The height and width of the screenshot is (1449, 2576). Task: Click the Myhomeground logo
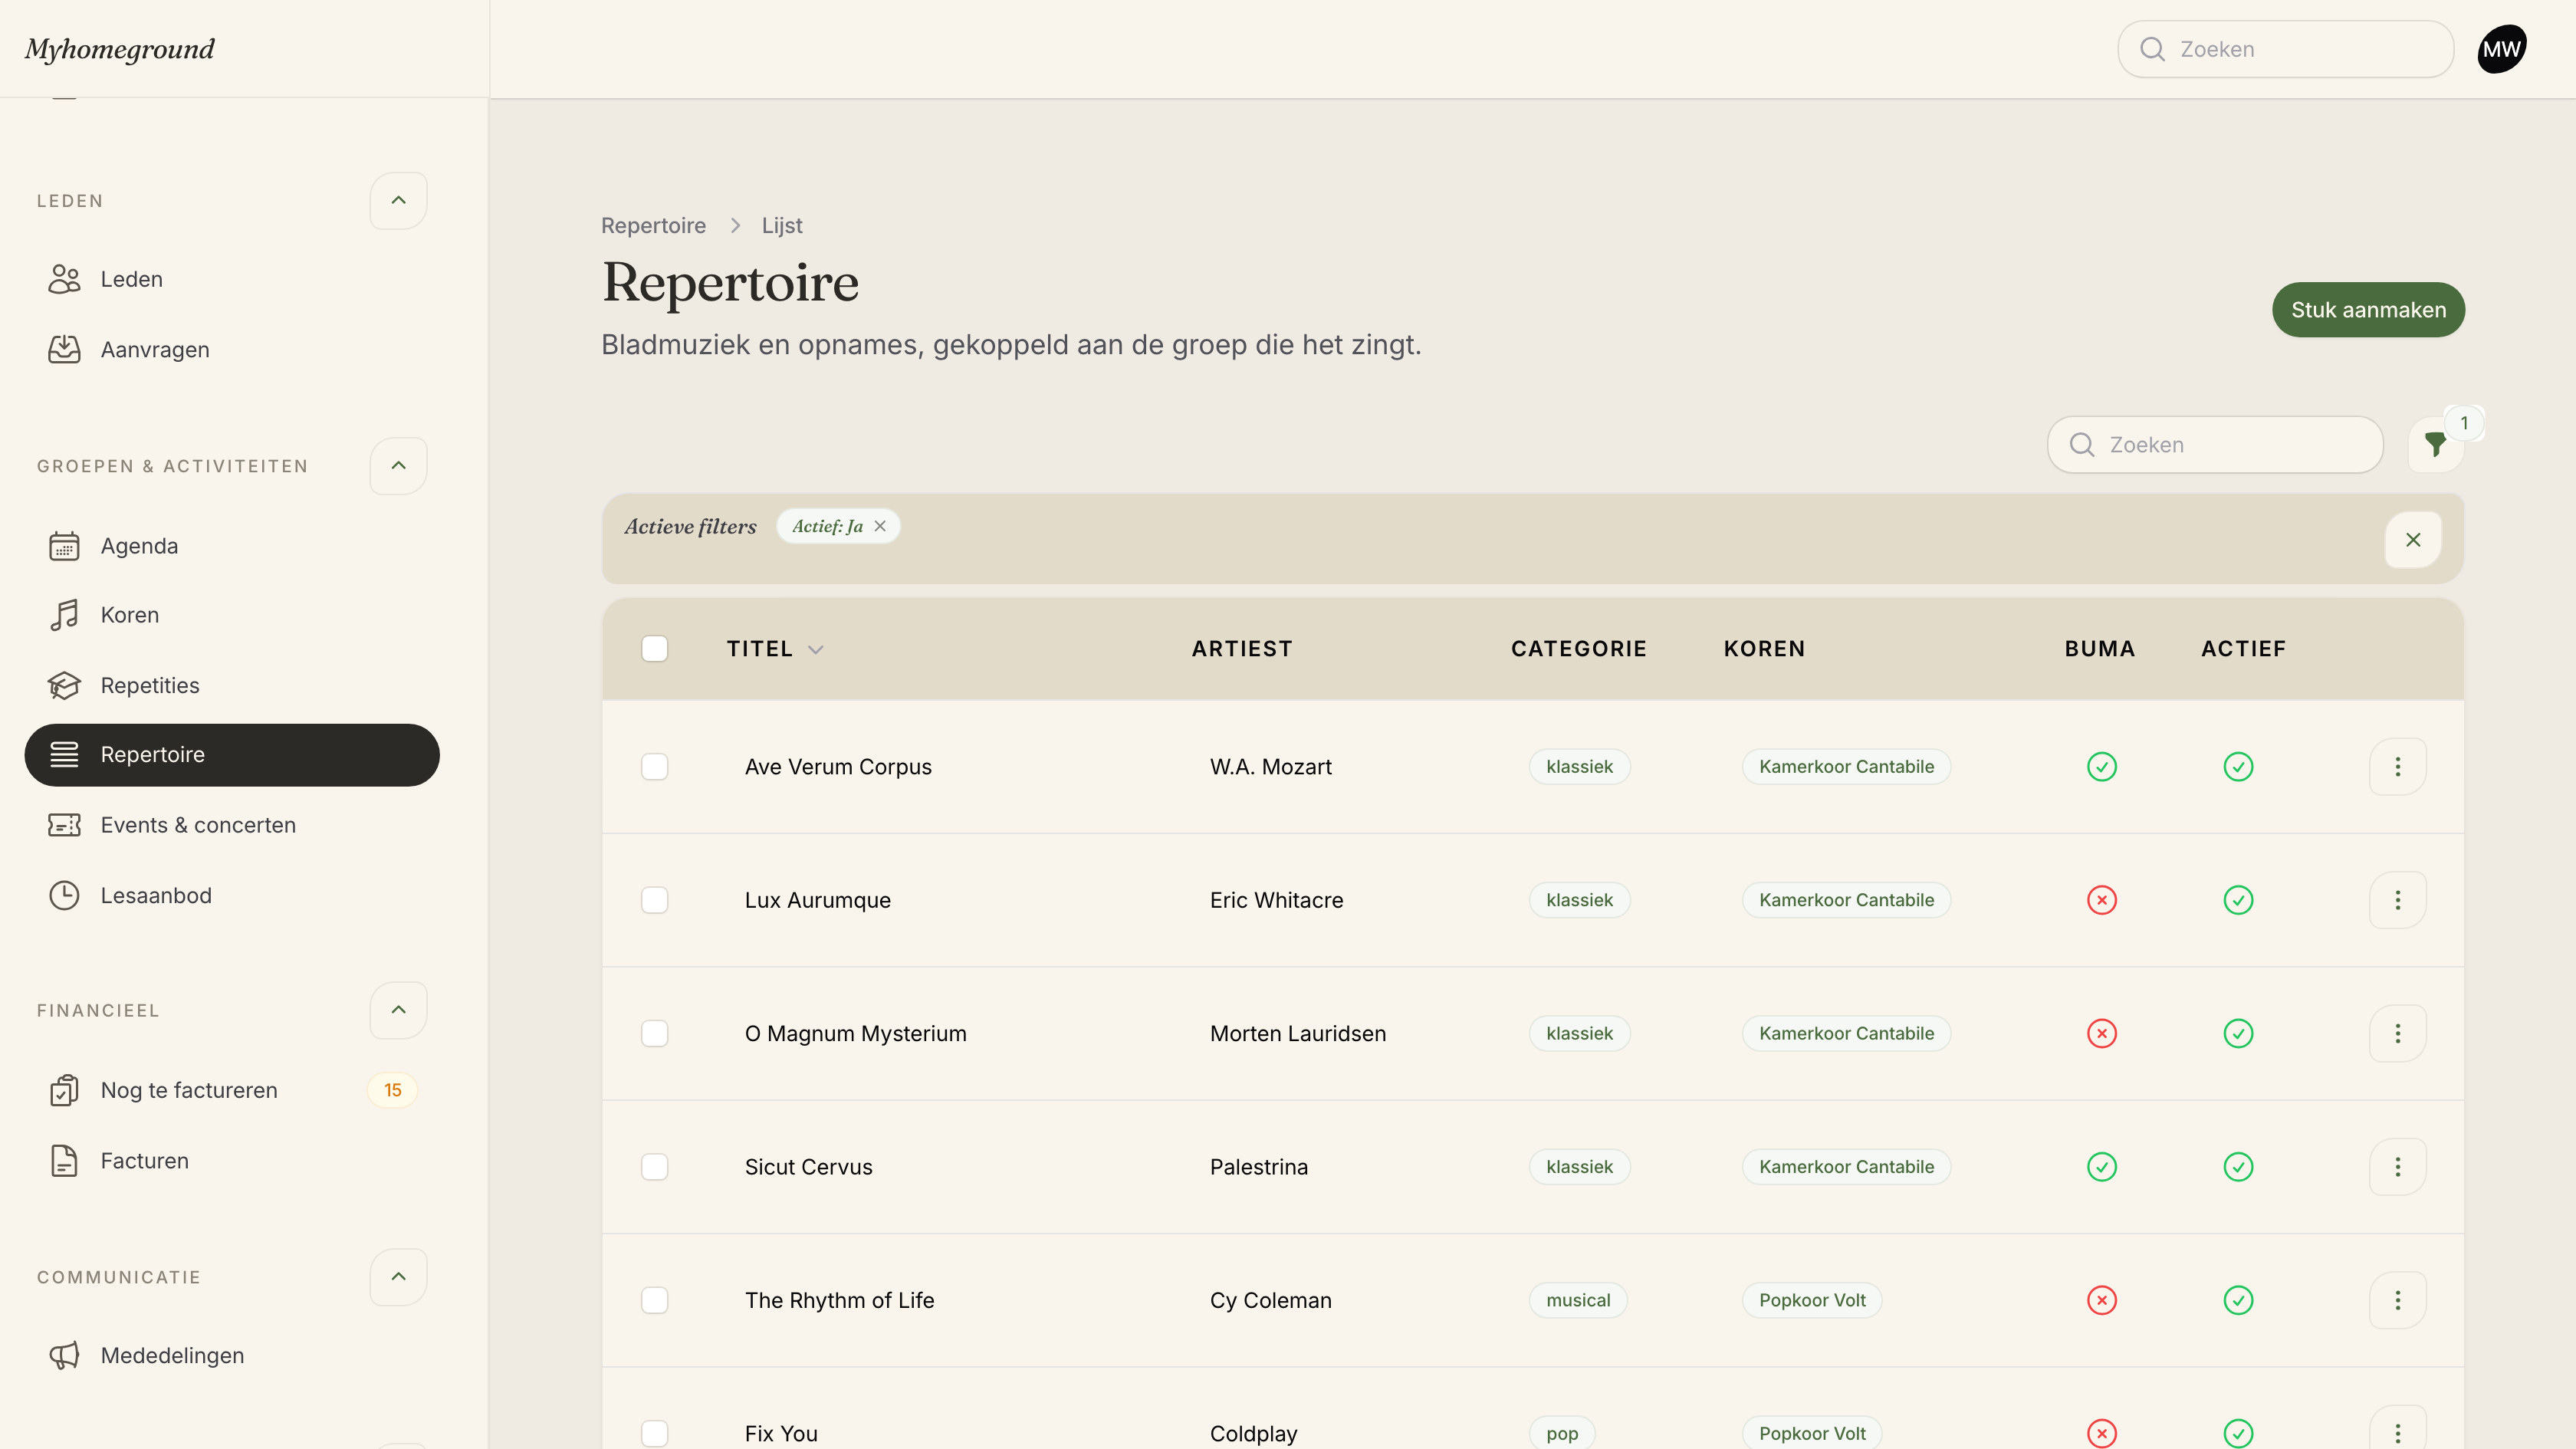coord(120,49)
